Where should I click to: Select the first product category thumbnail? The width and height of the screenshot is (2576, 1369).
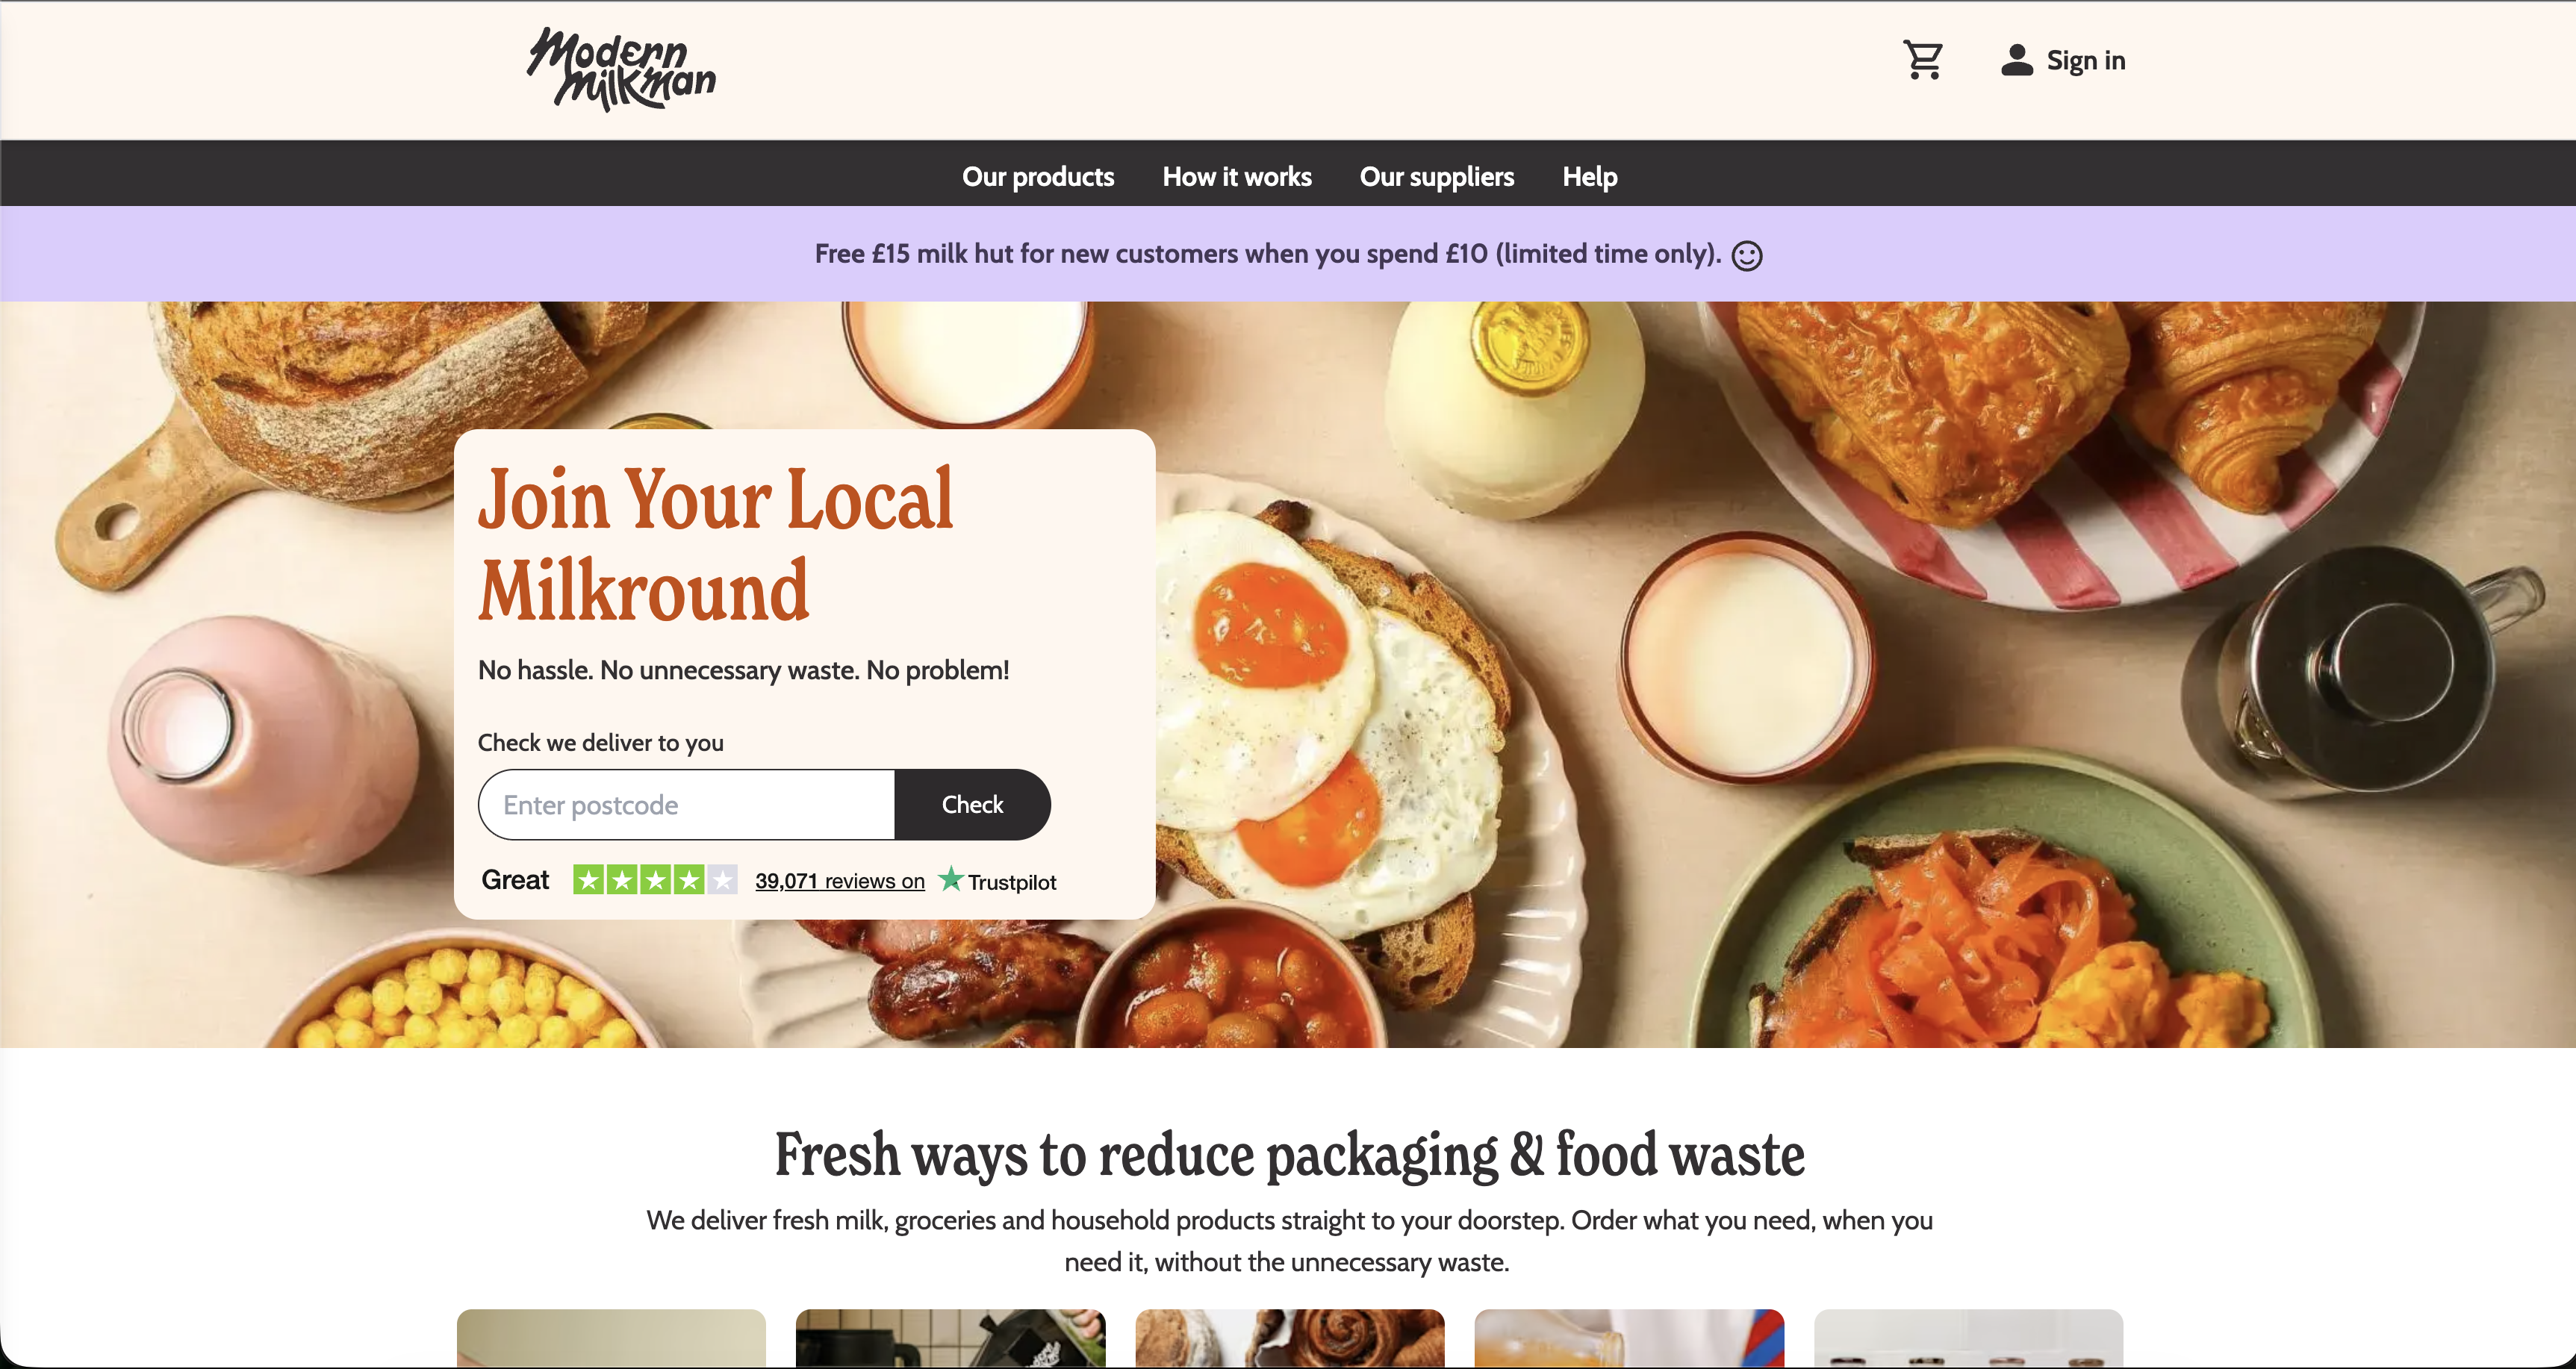point(611,1338)
